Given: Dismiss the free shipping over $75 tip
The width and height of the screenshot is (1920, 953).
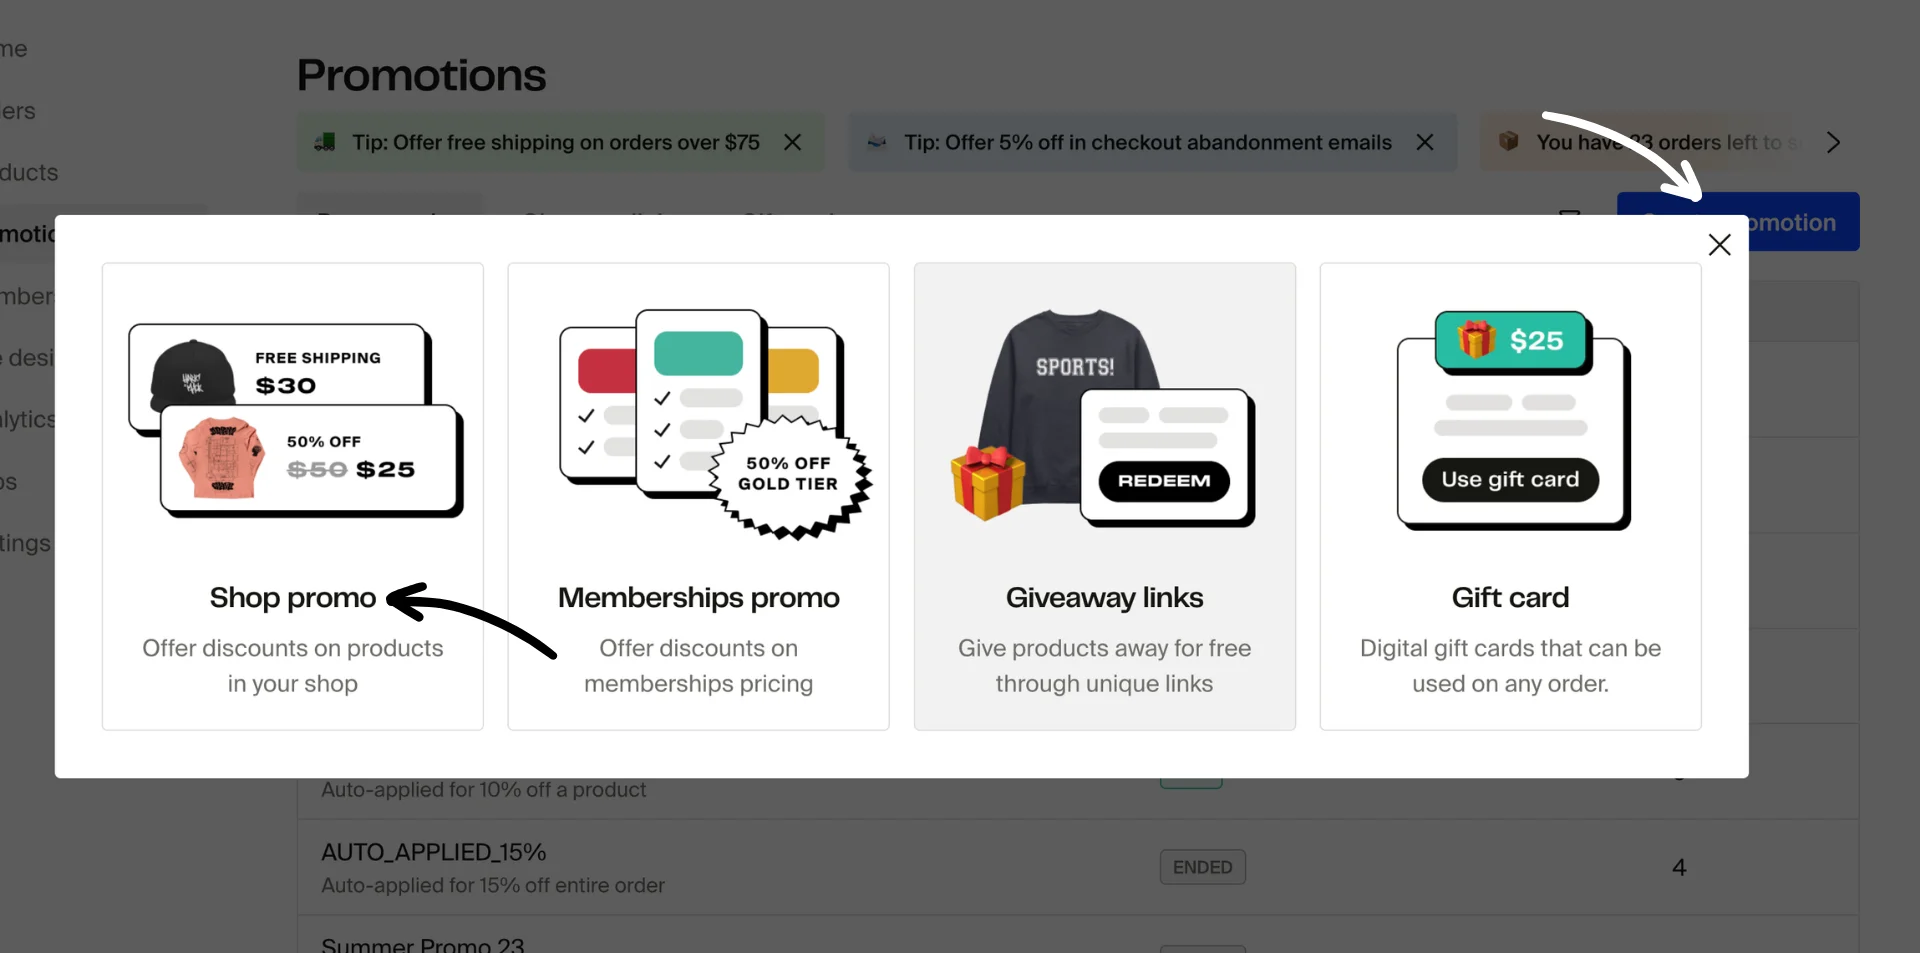Looking at the screenshot, I should (792, 142).
